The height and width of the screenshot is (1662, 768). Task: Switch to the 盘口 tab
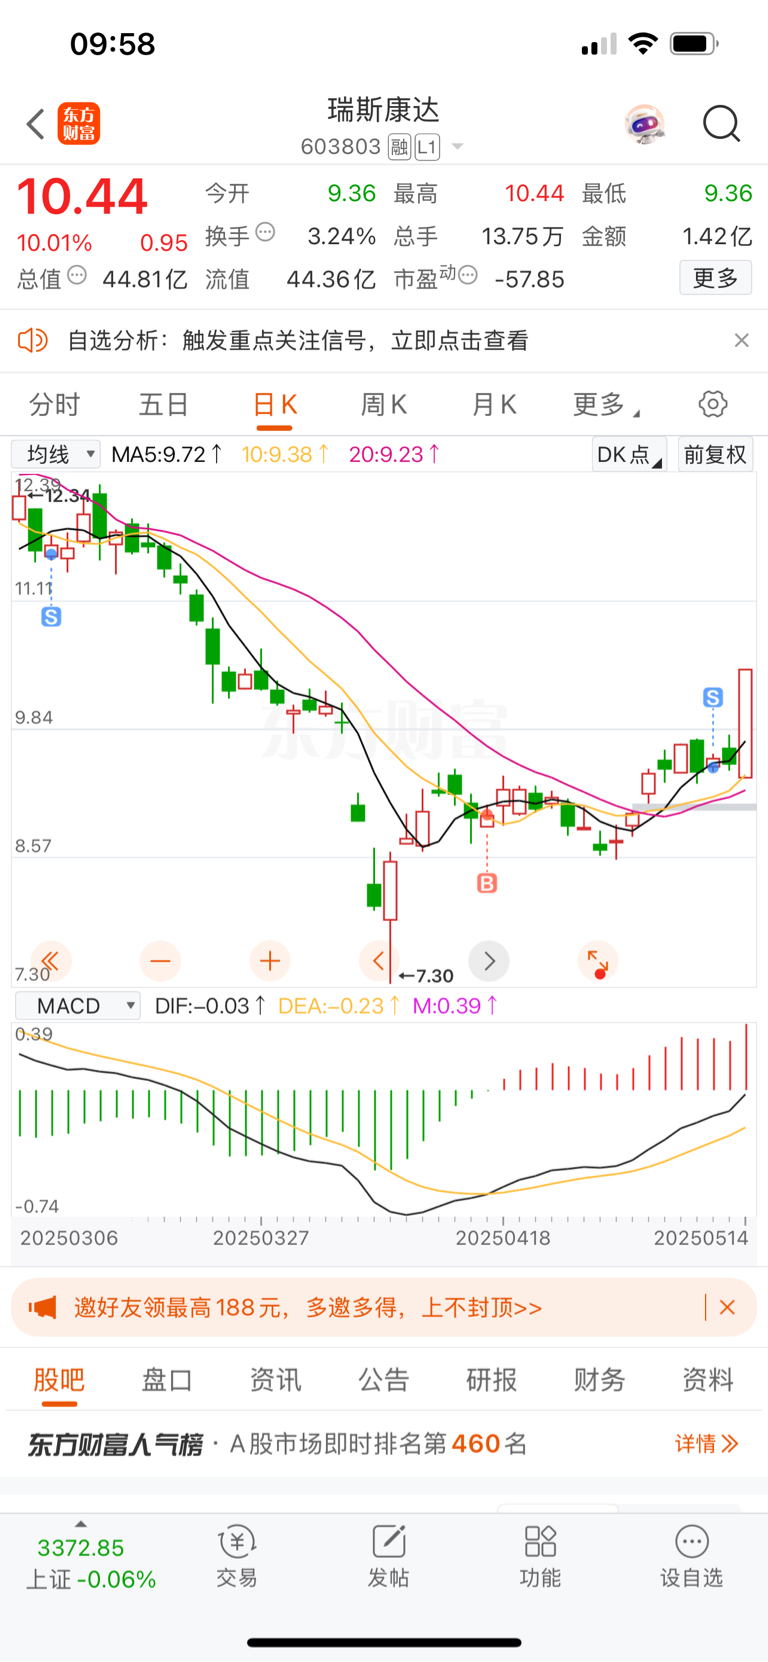[x=167, y=1380]
